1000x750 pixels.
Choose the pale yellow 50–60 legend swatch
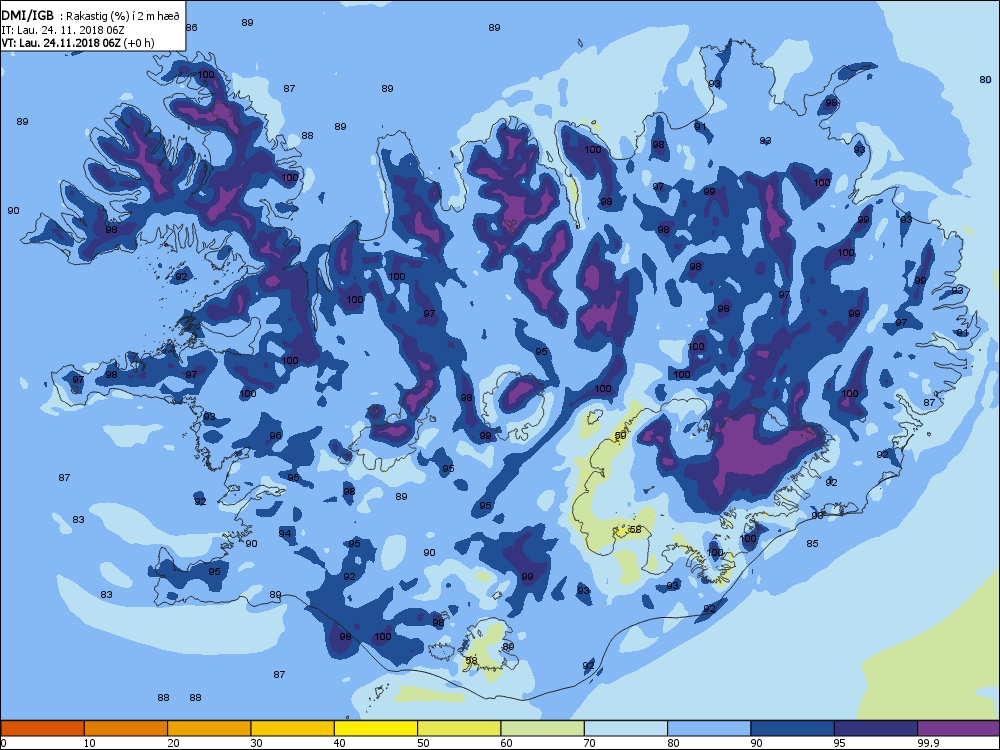coord(459,728)
